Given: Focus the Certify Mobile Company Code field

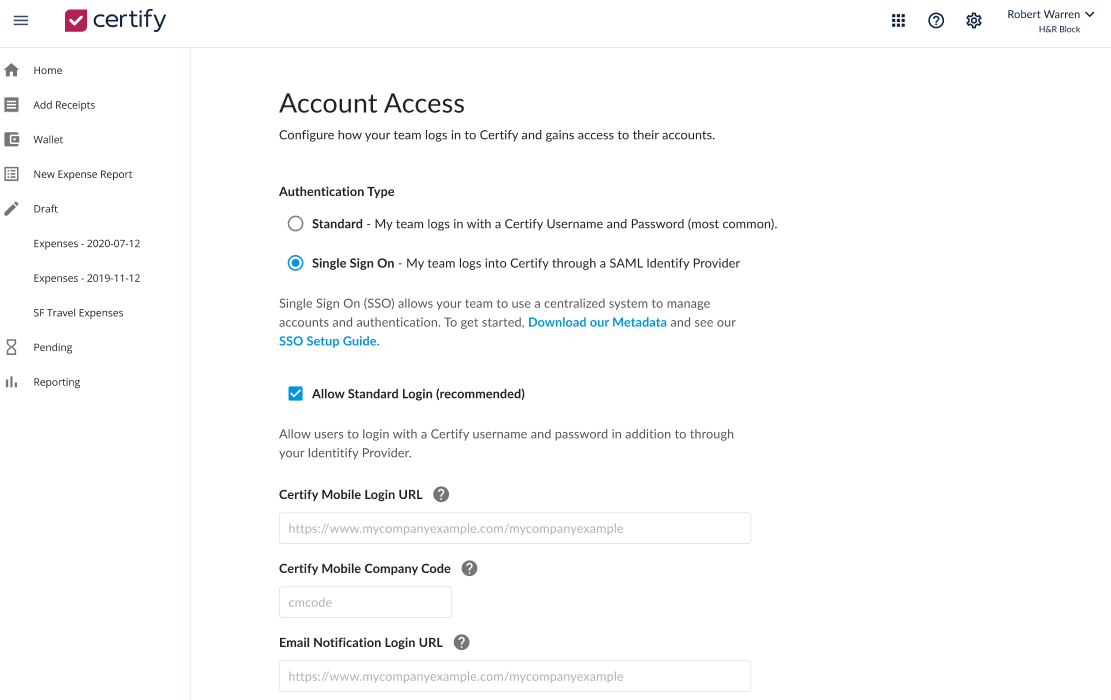Looking at the screenshot, I should [x=365, y=602].
